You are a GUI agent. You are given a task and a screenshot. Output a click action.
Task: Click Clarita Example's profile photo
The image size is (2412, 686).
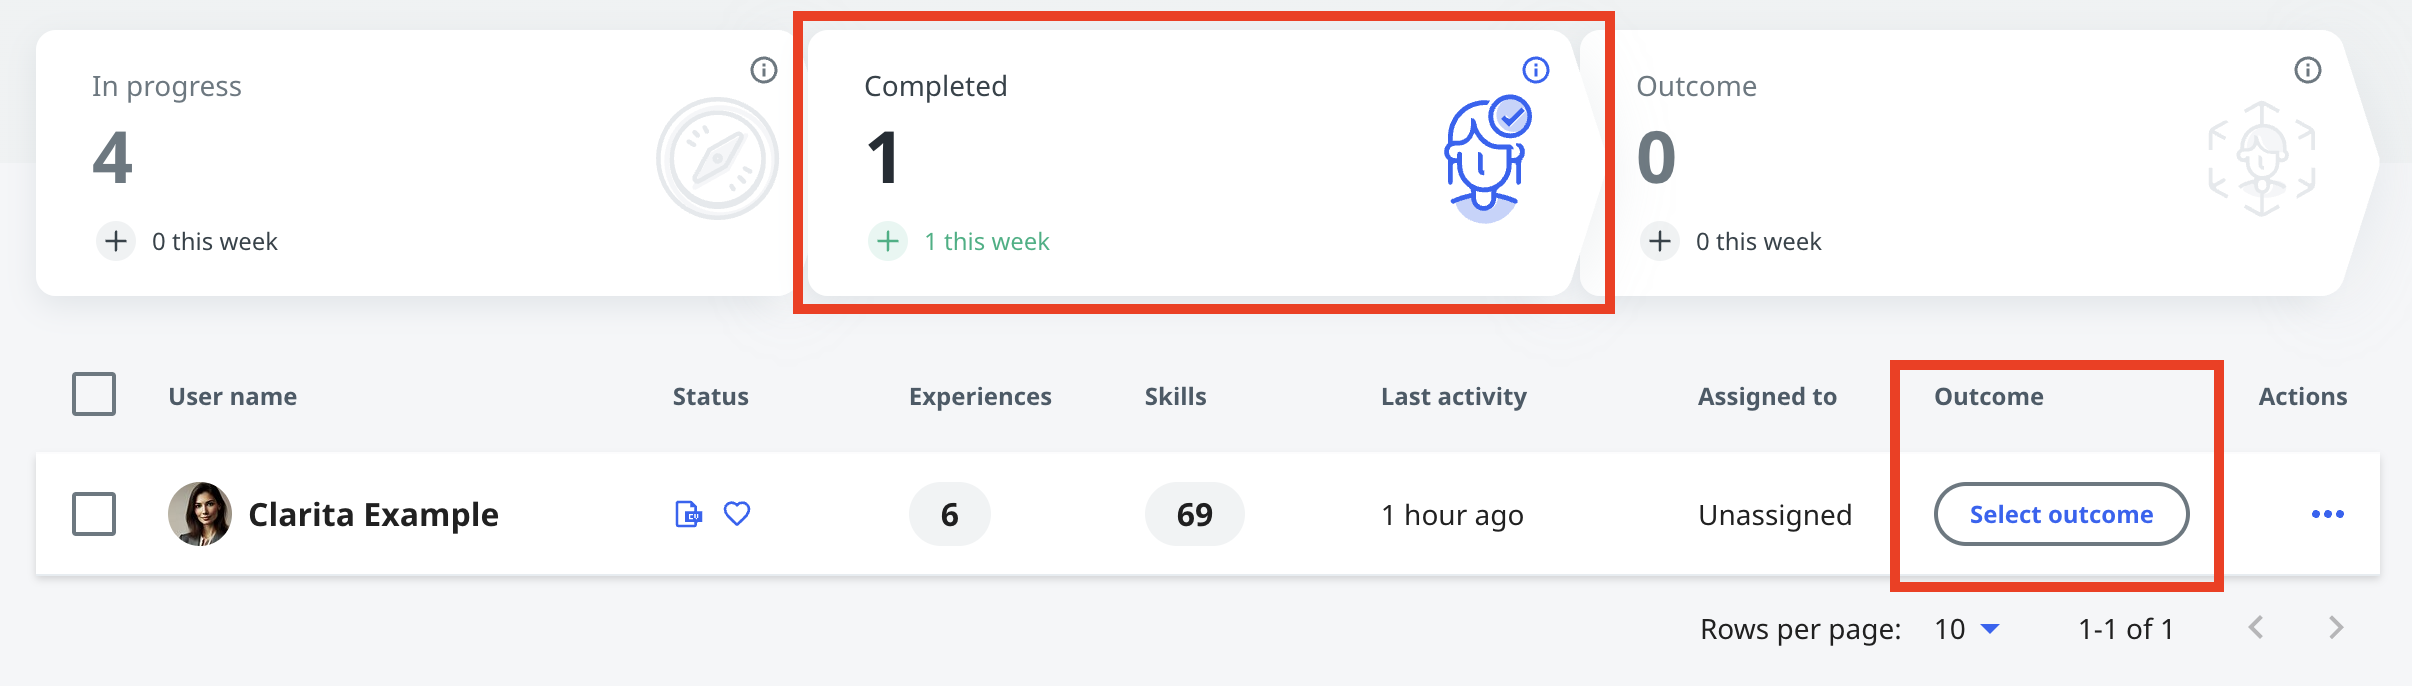(x=200, y=514)
